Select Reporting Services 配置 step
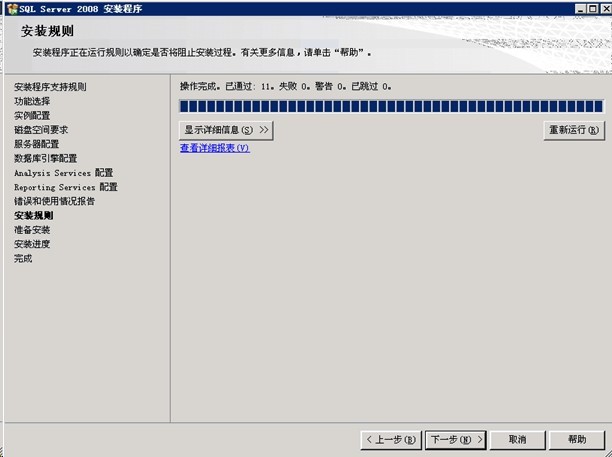Image resolution: width=612 pixels, height=457 pixels. tap(66, 187)
